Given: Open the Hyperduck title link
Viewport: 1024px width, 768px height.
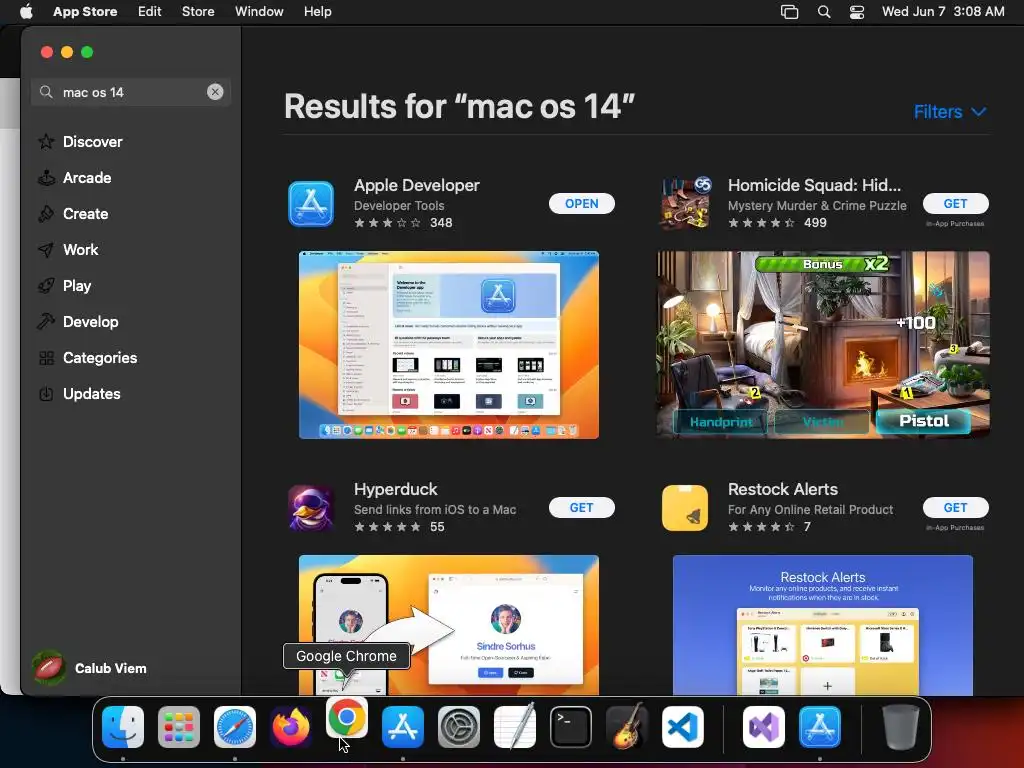Looking at the screenshot, I should coord(395,489).
